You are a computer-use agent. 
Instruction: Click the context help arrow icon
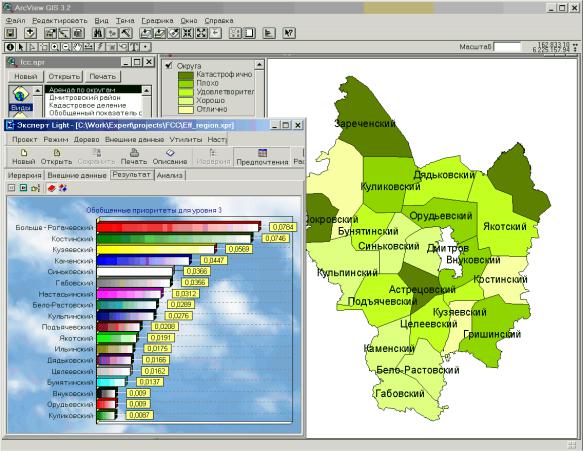point(289,33)
